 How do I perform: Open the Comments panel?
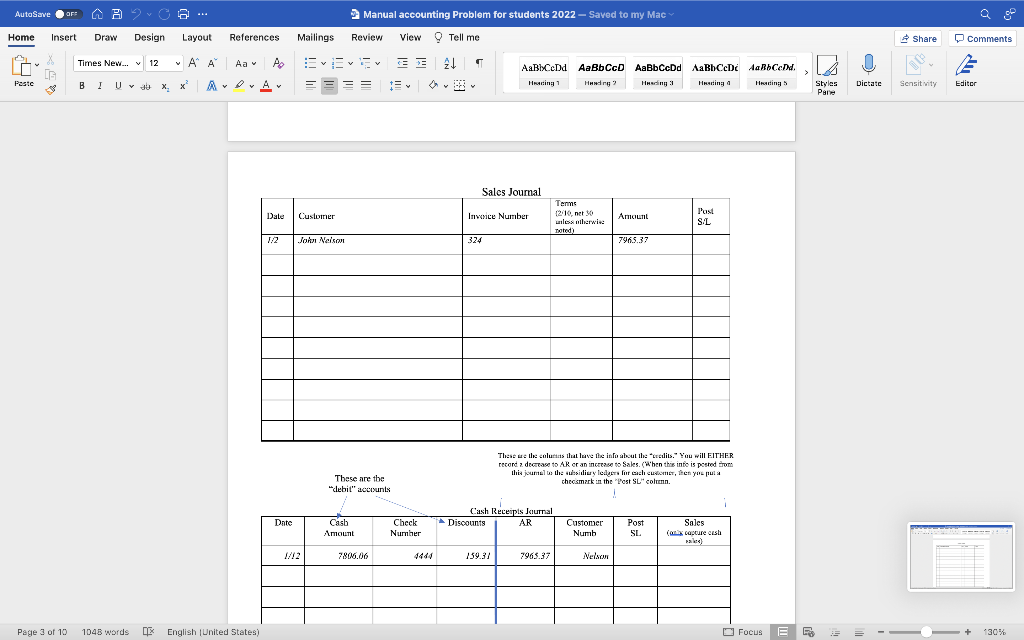(981, 37)
